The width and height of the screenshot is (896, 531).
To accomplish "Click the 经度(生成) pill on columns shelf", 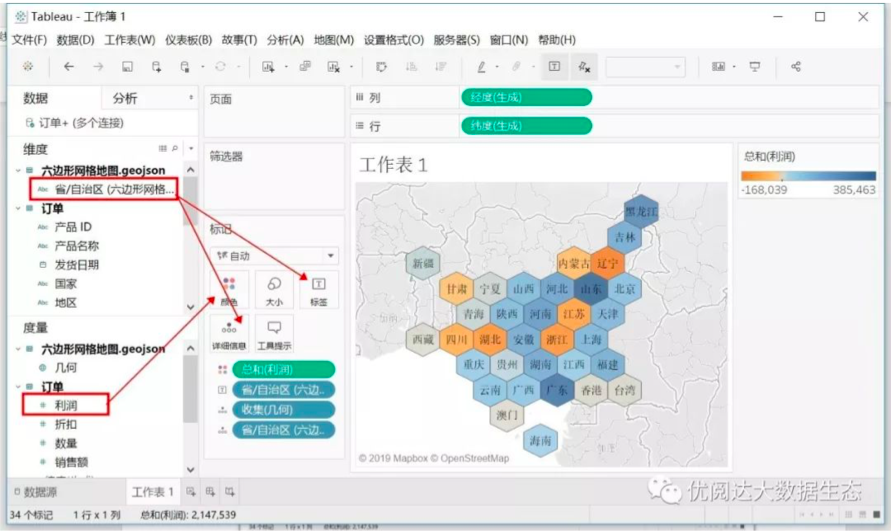I will (526, 97).
